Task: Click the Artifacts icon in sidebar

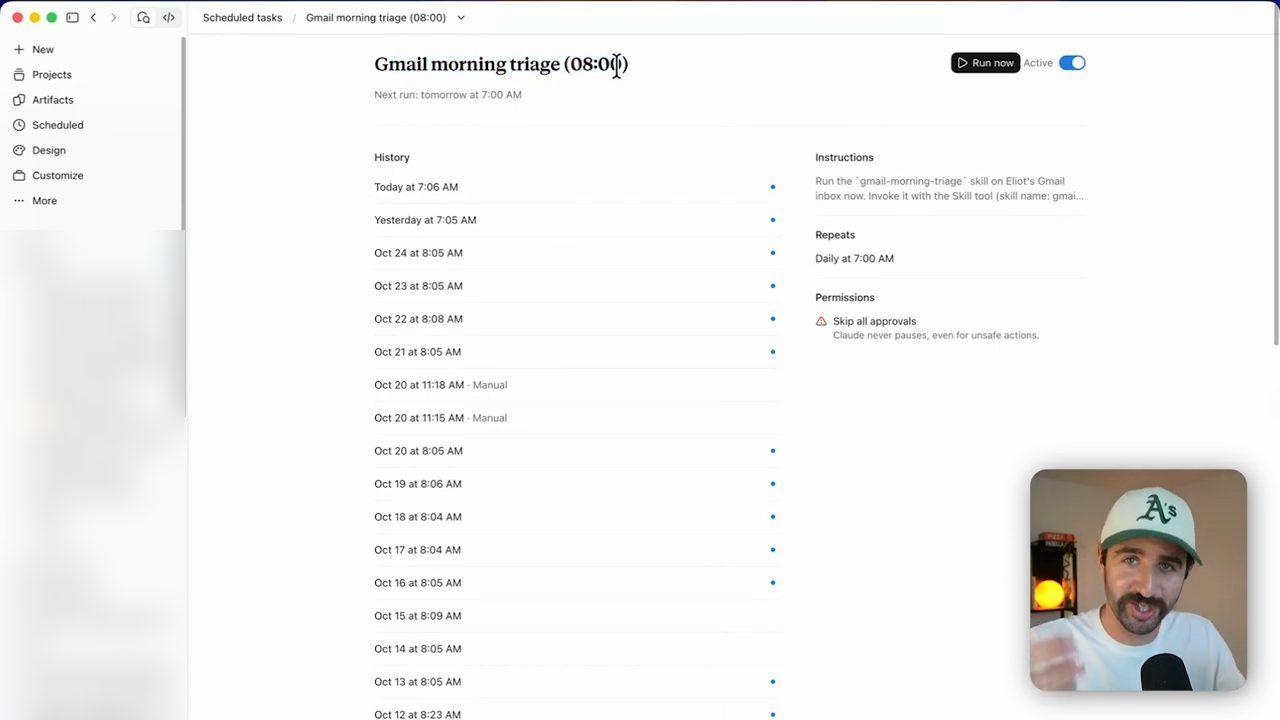Action: [19, 99]
